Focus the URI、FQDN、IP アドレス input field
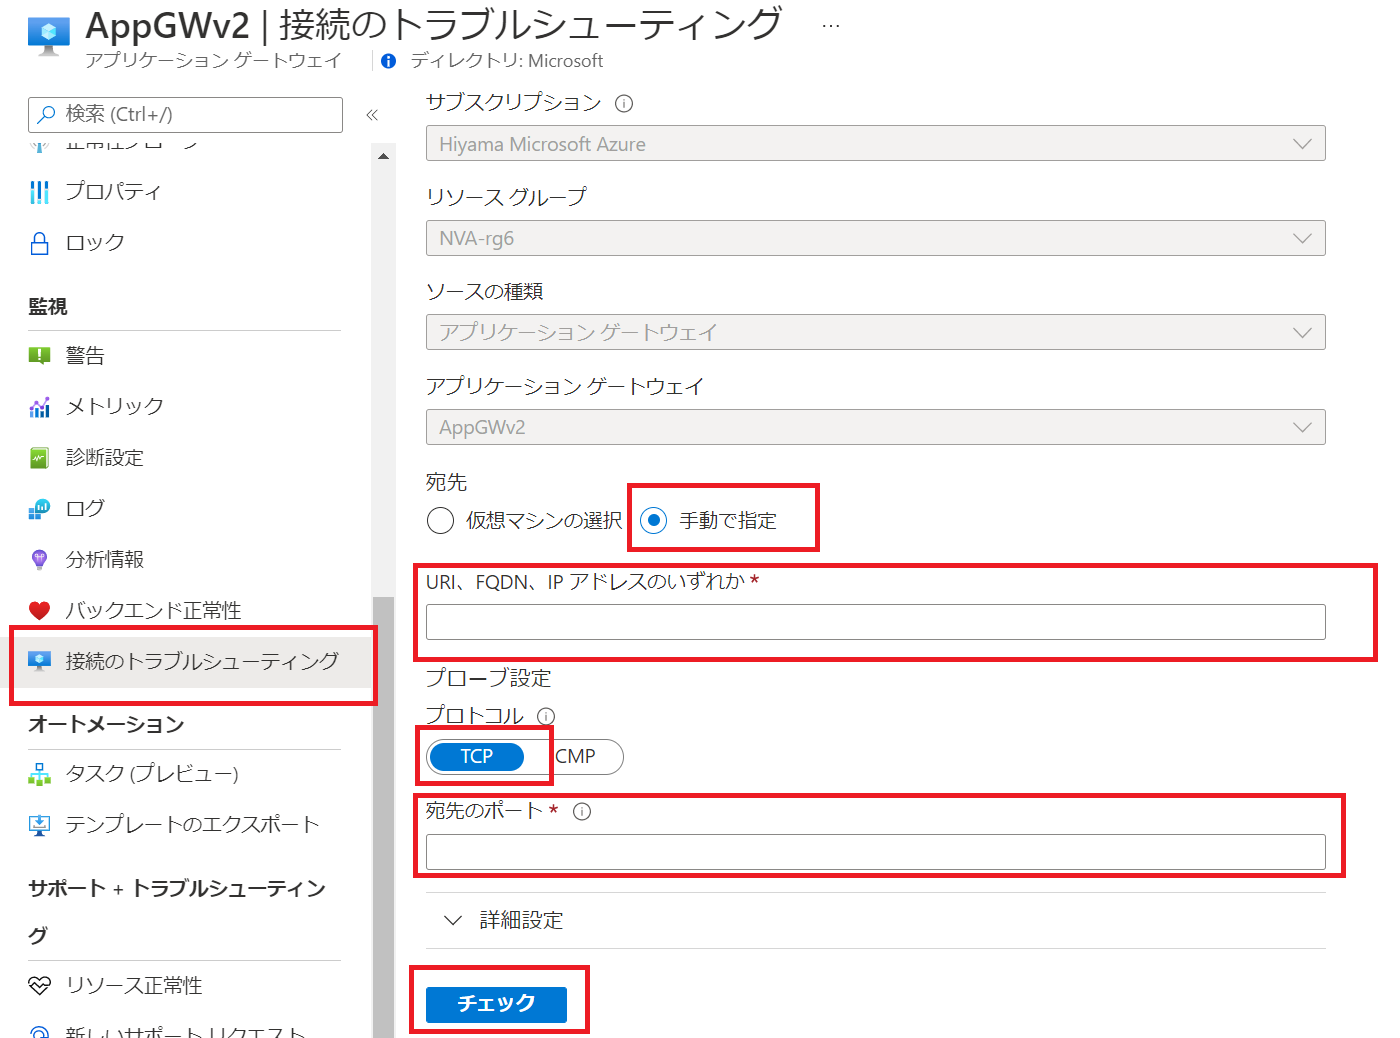 point(876,622)
